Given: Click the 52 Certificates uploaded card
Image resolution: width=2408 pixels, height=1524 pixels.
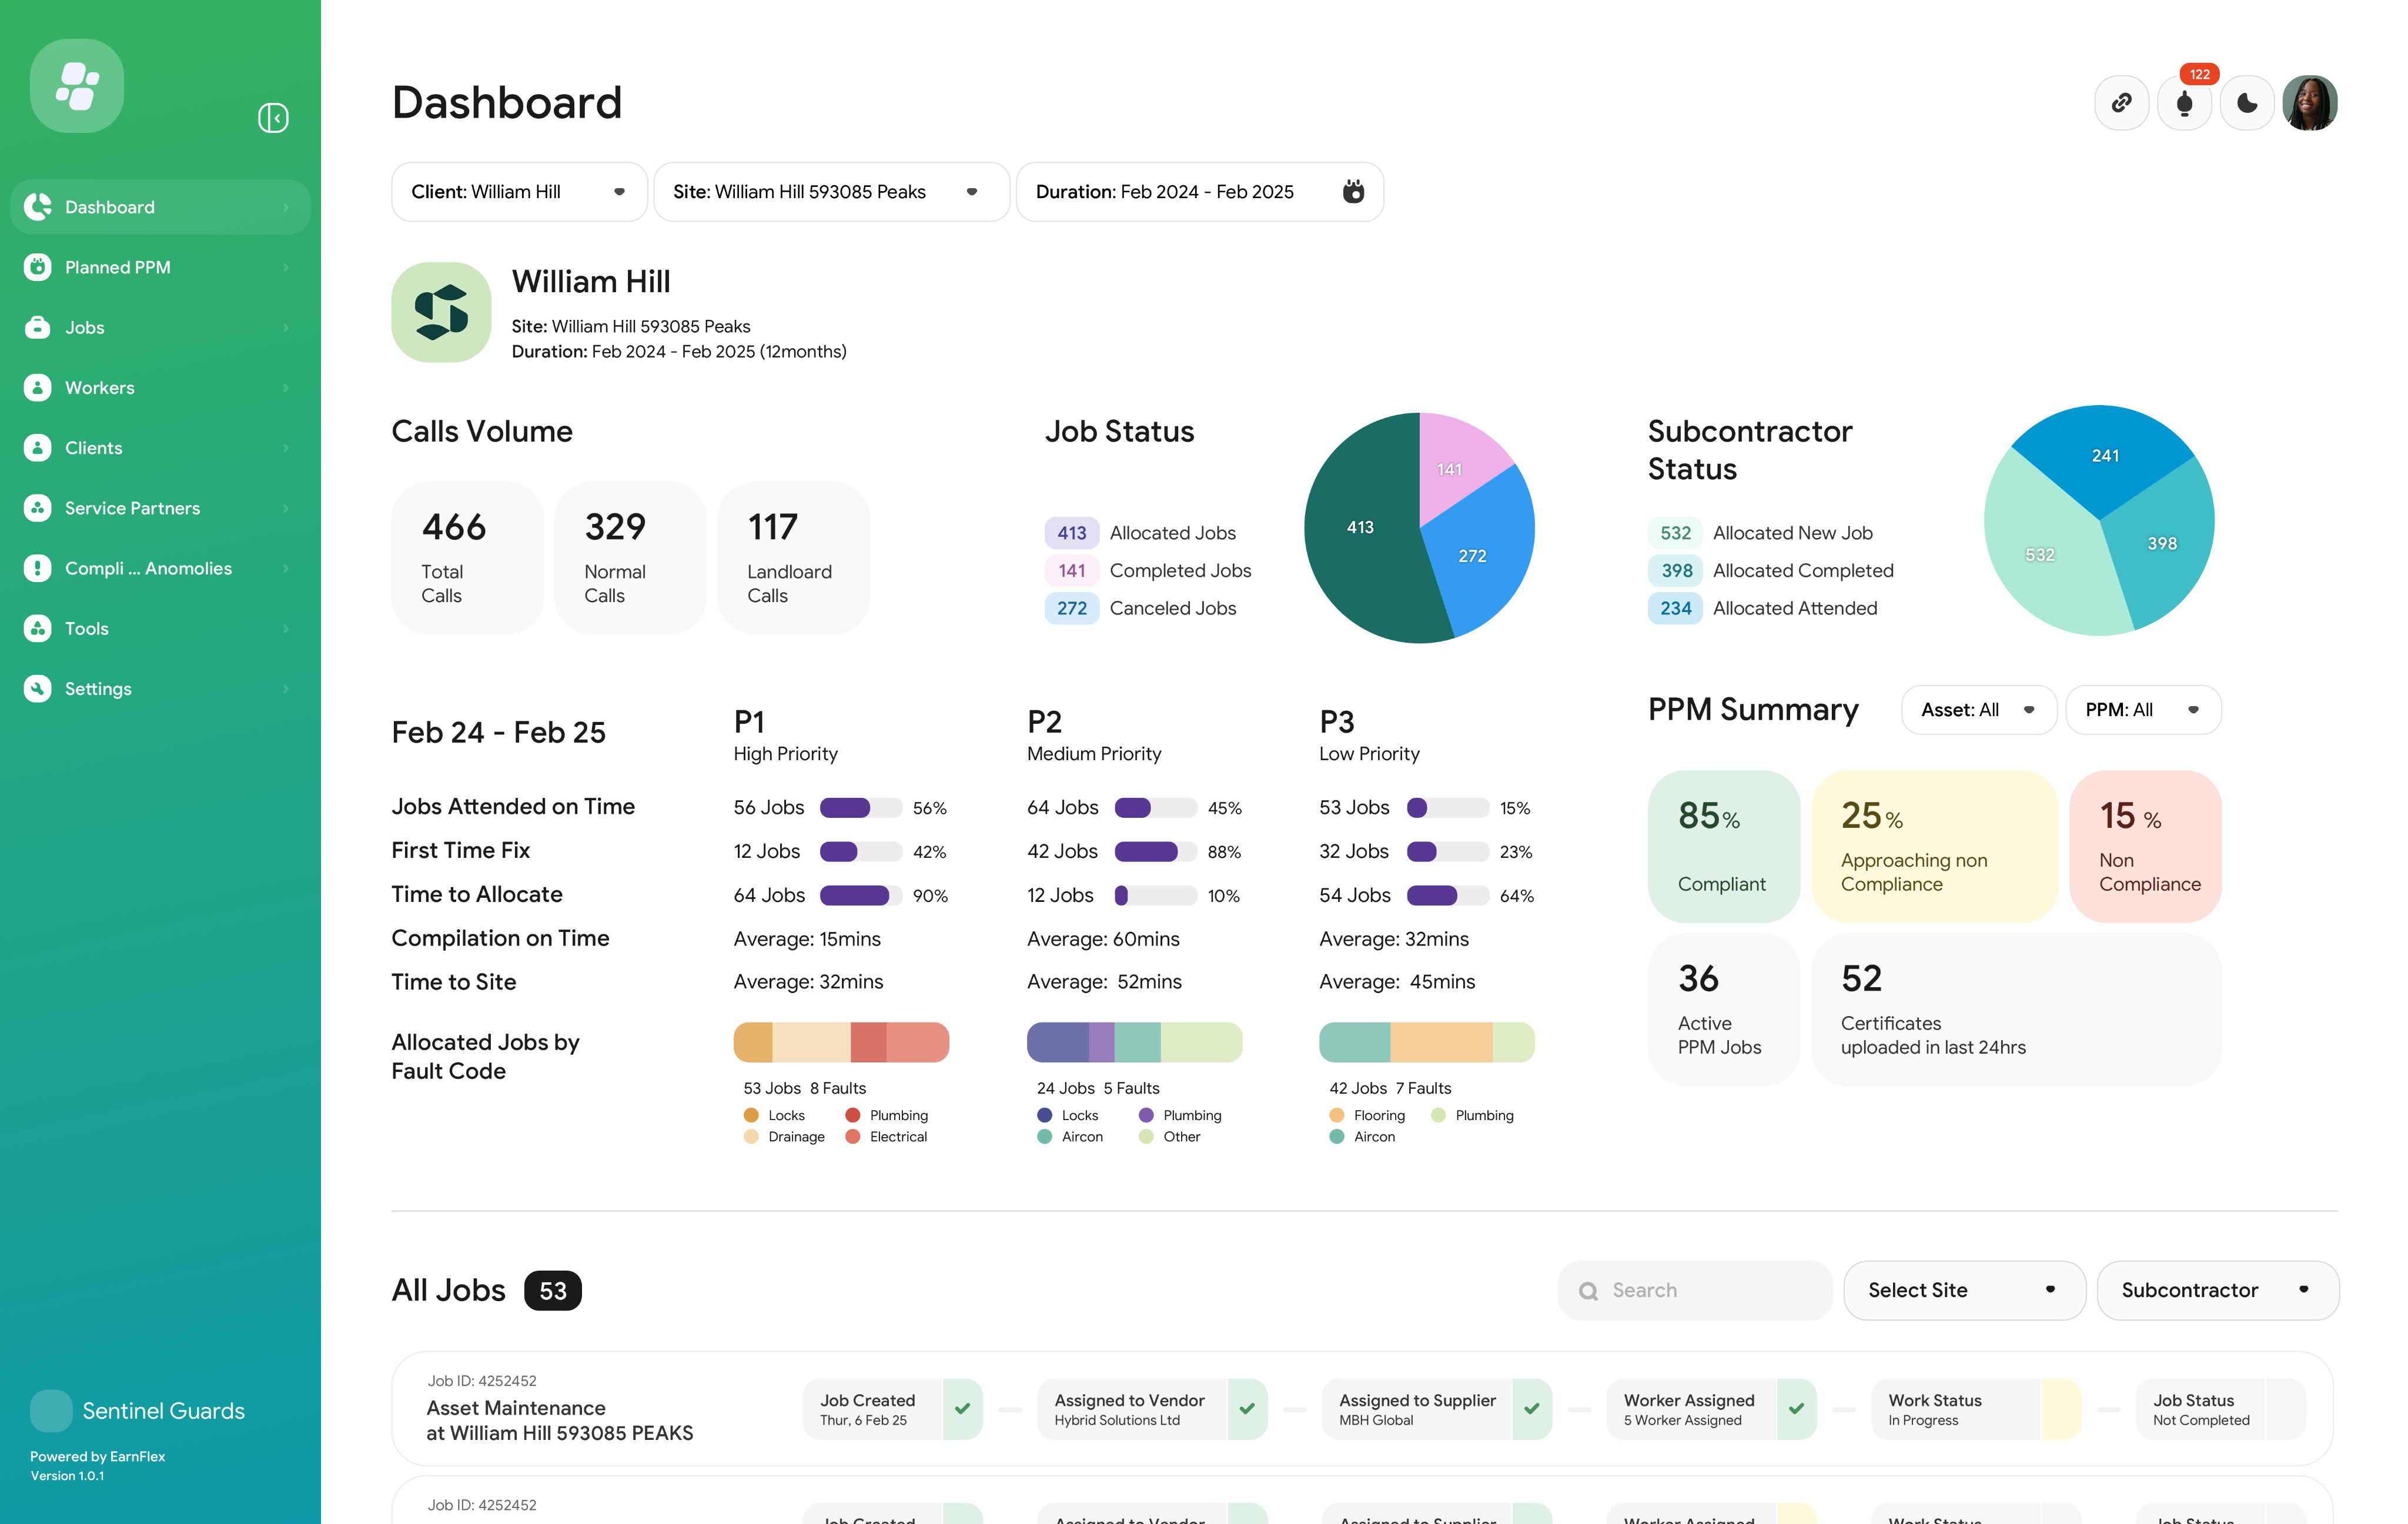Looking at the screenshot, I should point(2016,1009).
